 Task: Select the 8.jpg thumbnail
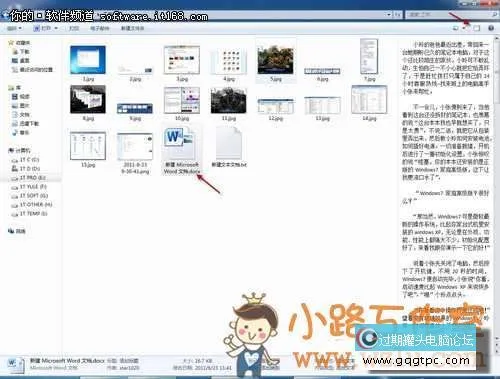tap(88, 99)
